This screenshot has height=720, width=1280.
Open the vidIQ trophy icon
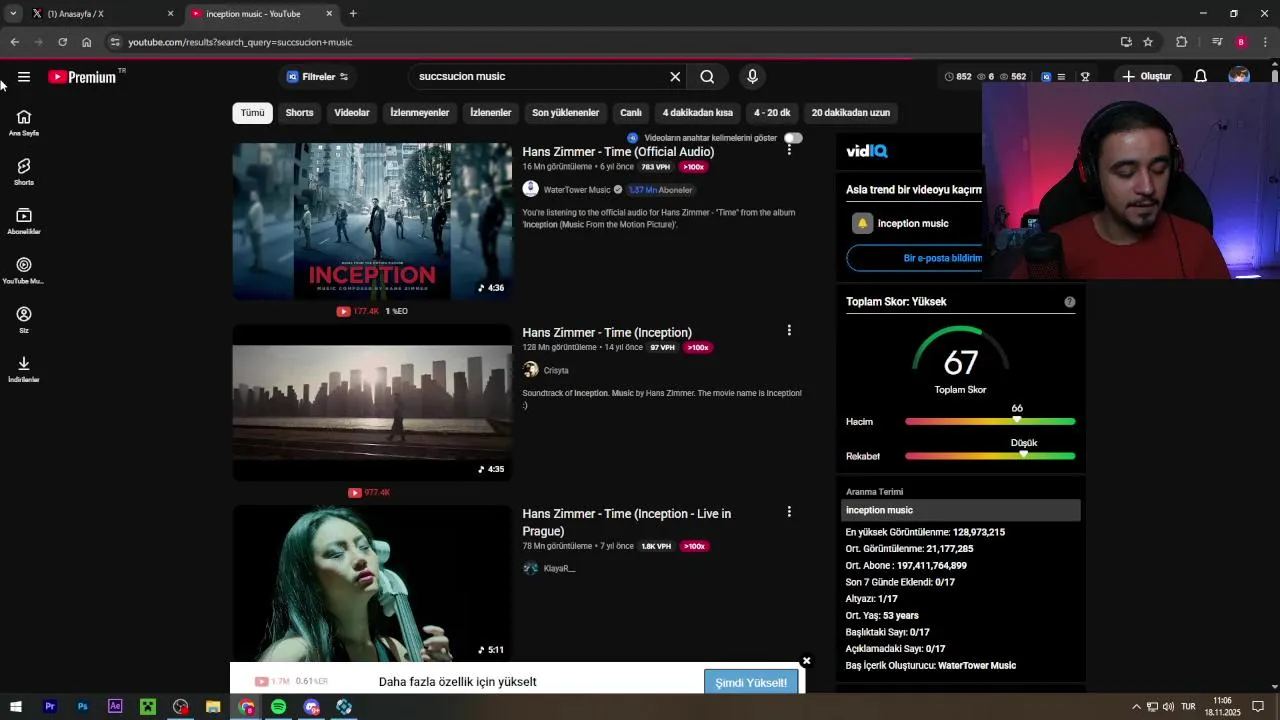(1085, 77)
